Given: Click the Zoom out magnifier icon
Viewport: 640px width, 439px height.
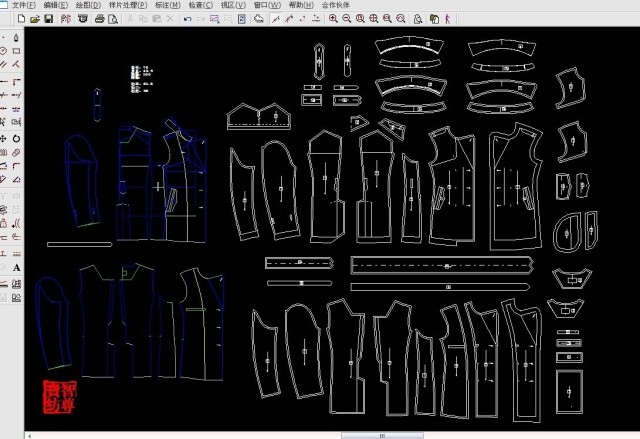Looking at the screenshot, I should pyautogui.click(x=346, y=19).
